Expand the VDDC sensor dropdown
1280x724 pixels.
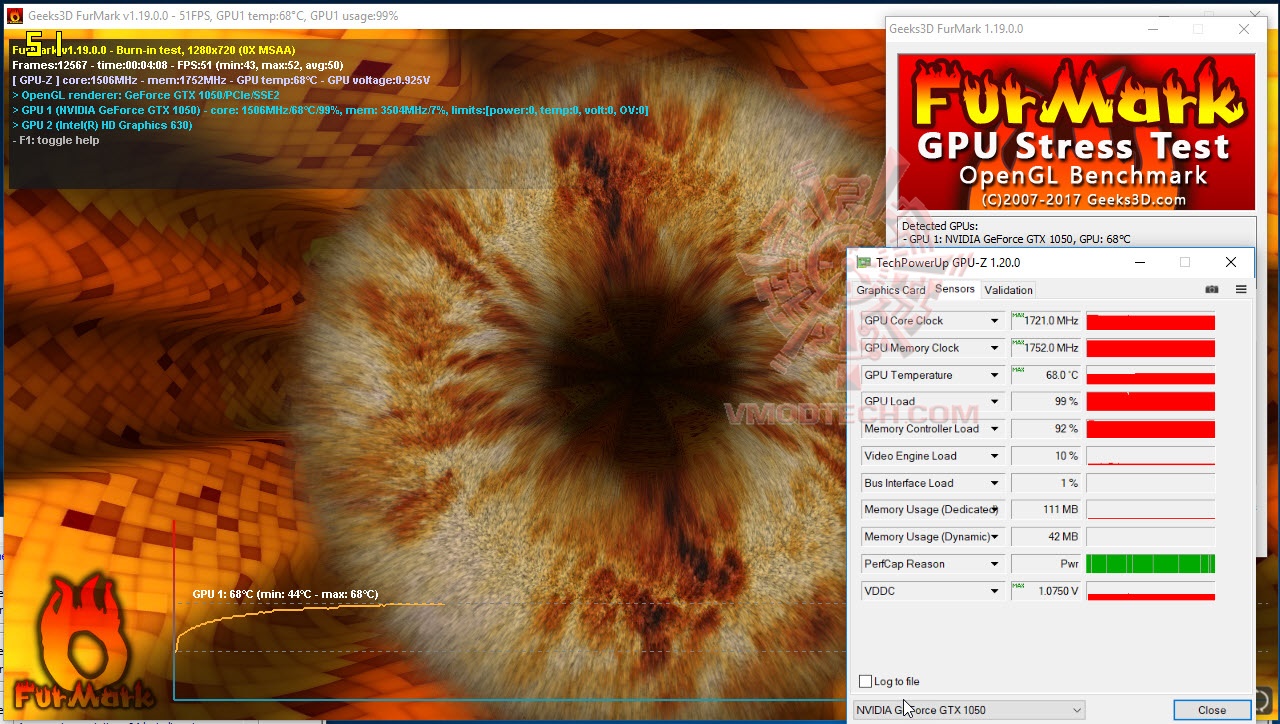tap(995, 591)
